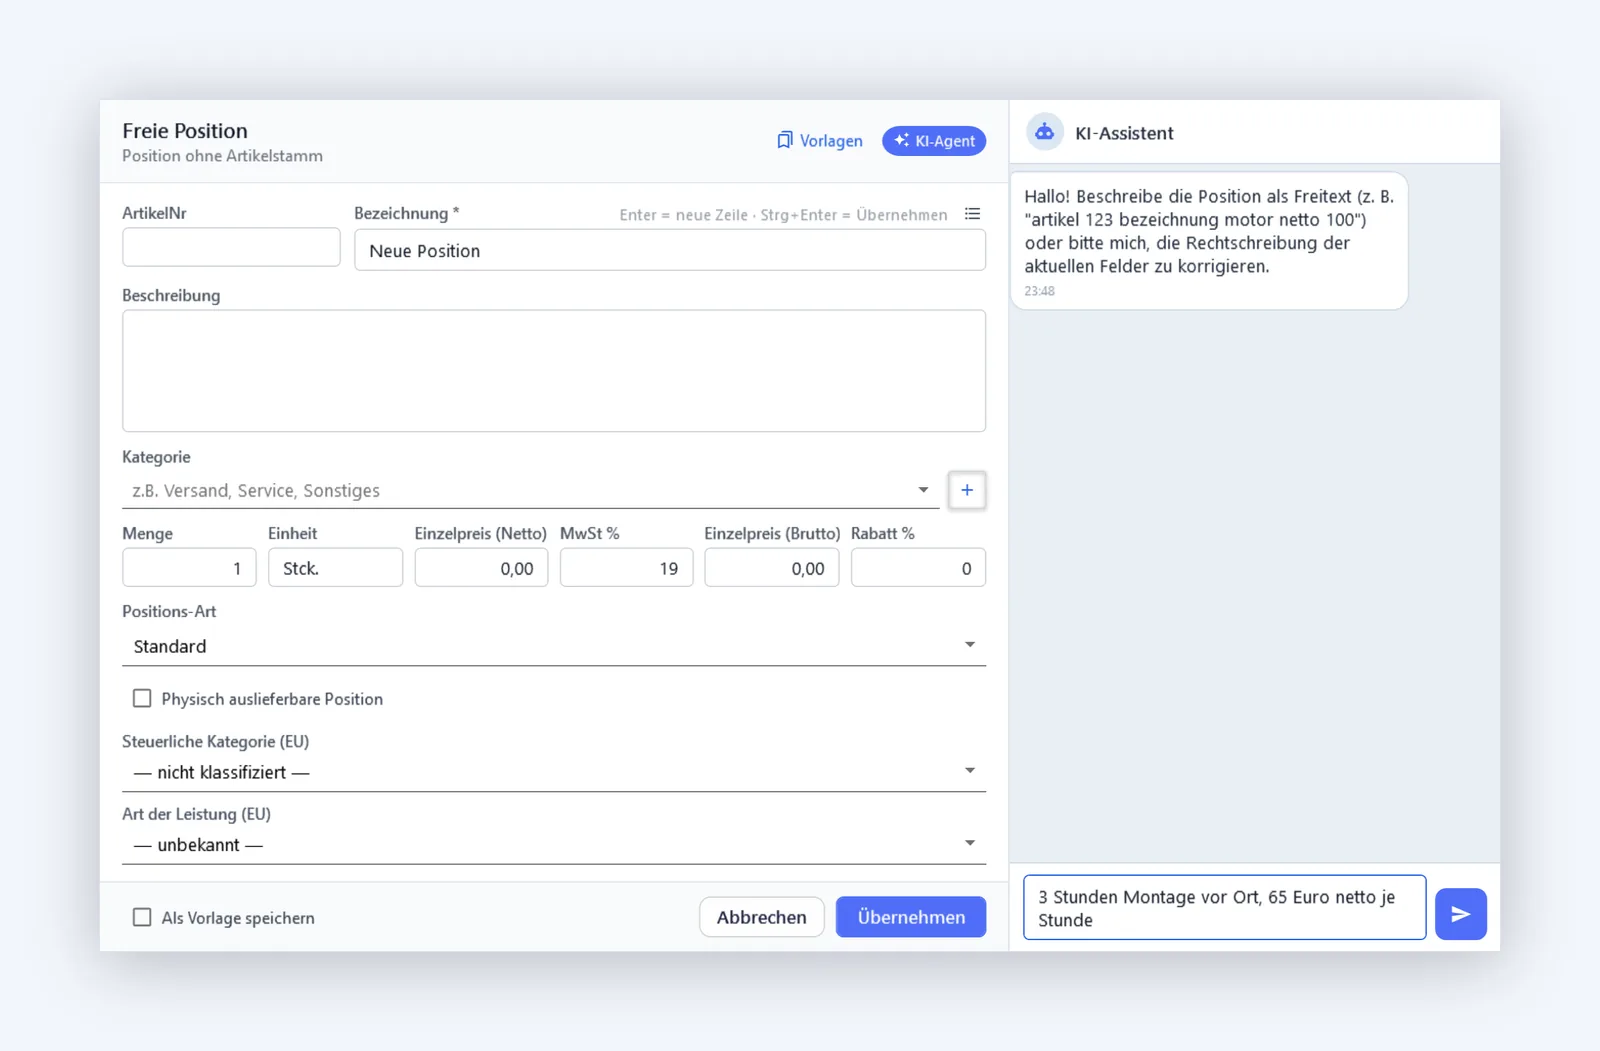Viewport: 1600px width, 1051px height.
Task: Click the KI-Assistent robot avatar
Action: tap(1045, 132)
